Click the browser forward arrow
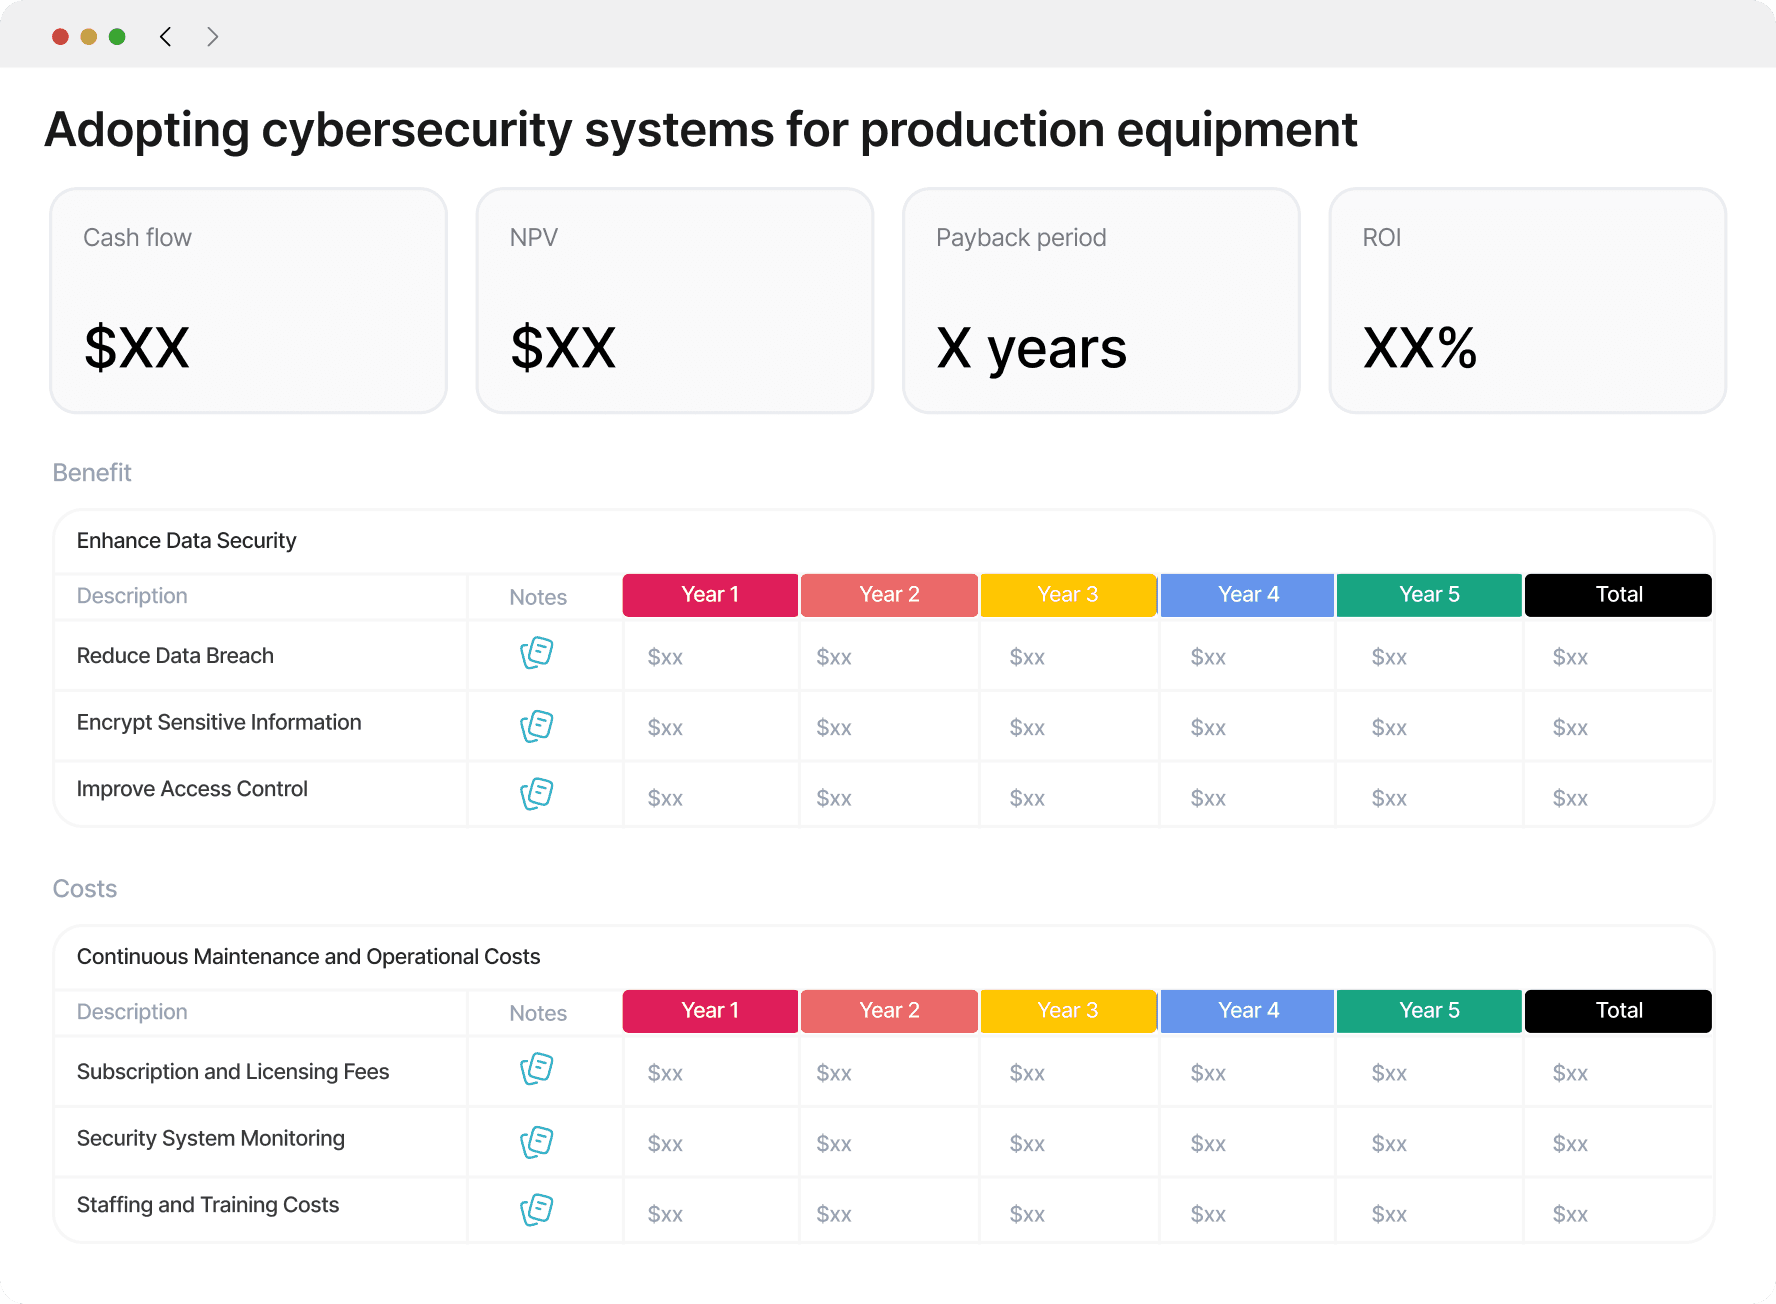This screenshot has width=1776, height=1304. tap(212, 37)
